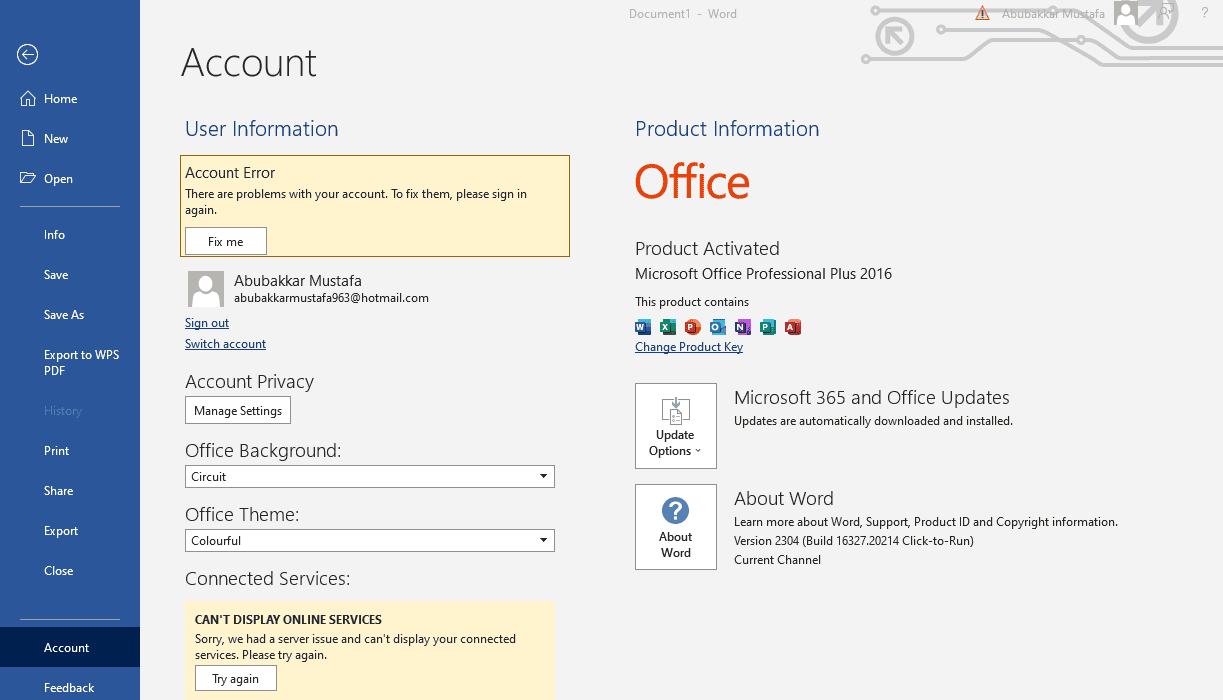Select the Account menu item
Image resolution: width=1223 pixels, height=700 pixels.
coord(70,648)
